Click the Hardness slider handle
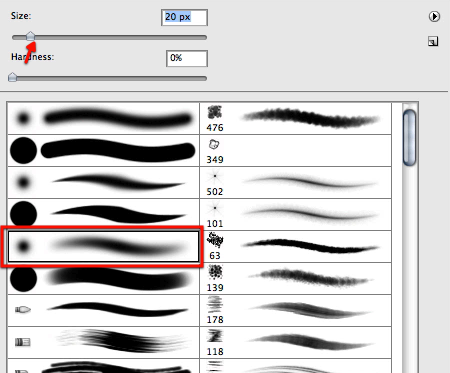 pos(12,77)
